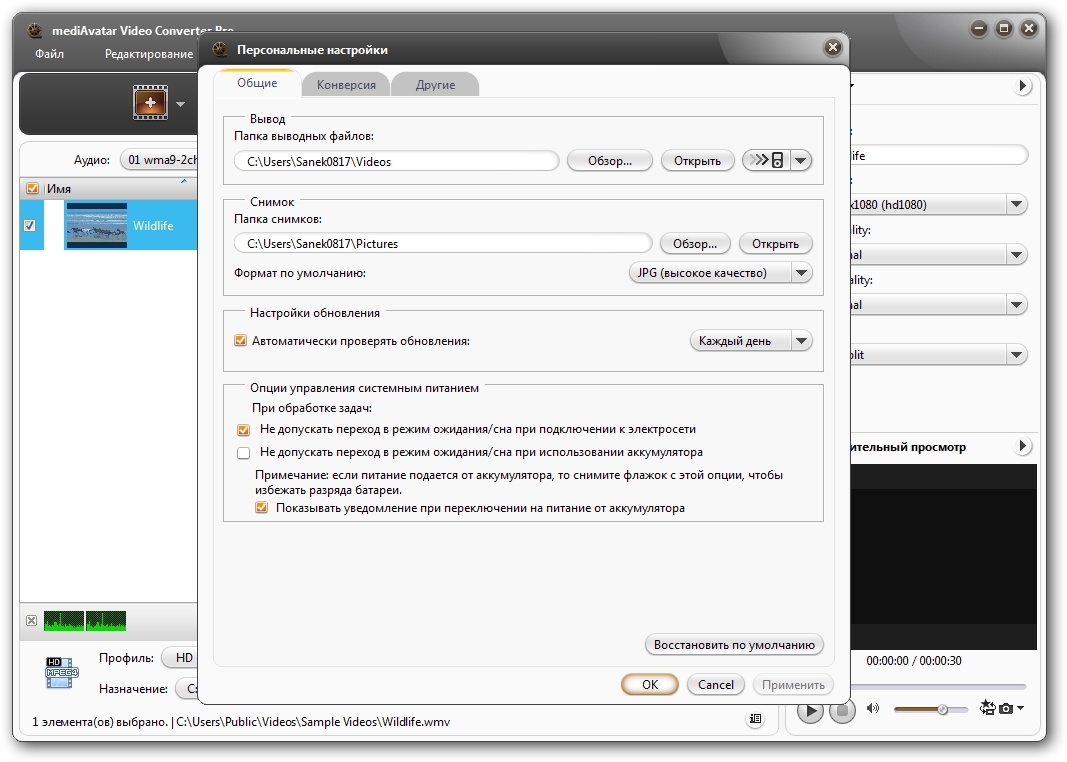The height and width of the screenshot is (762, 1067).
Task: Click Восстановить по умолчанию button
Action: (x=734, y=645)
